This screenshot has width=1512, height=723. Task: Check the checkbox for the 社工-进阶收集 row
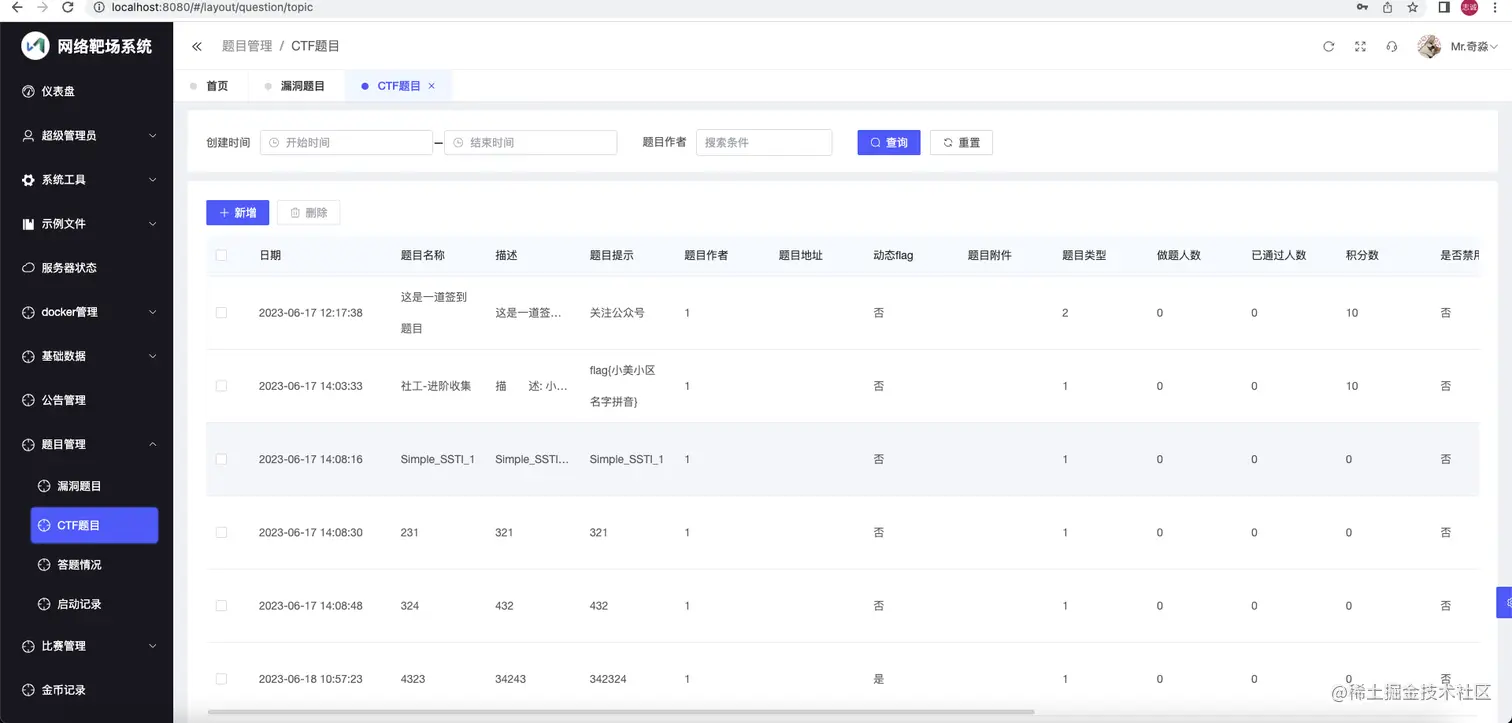[221, 385]
